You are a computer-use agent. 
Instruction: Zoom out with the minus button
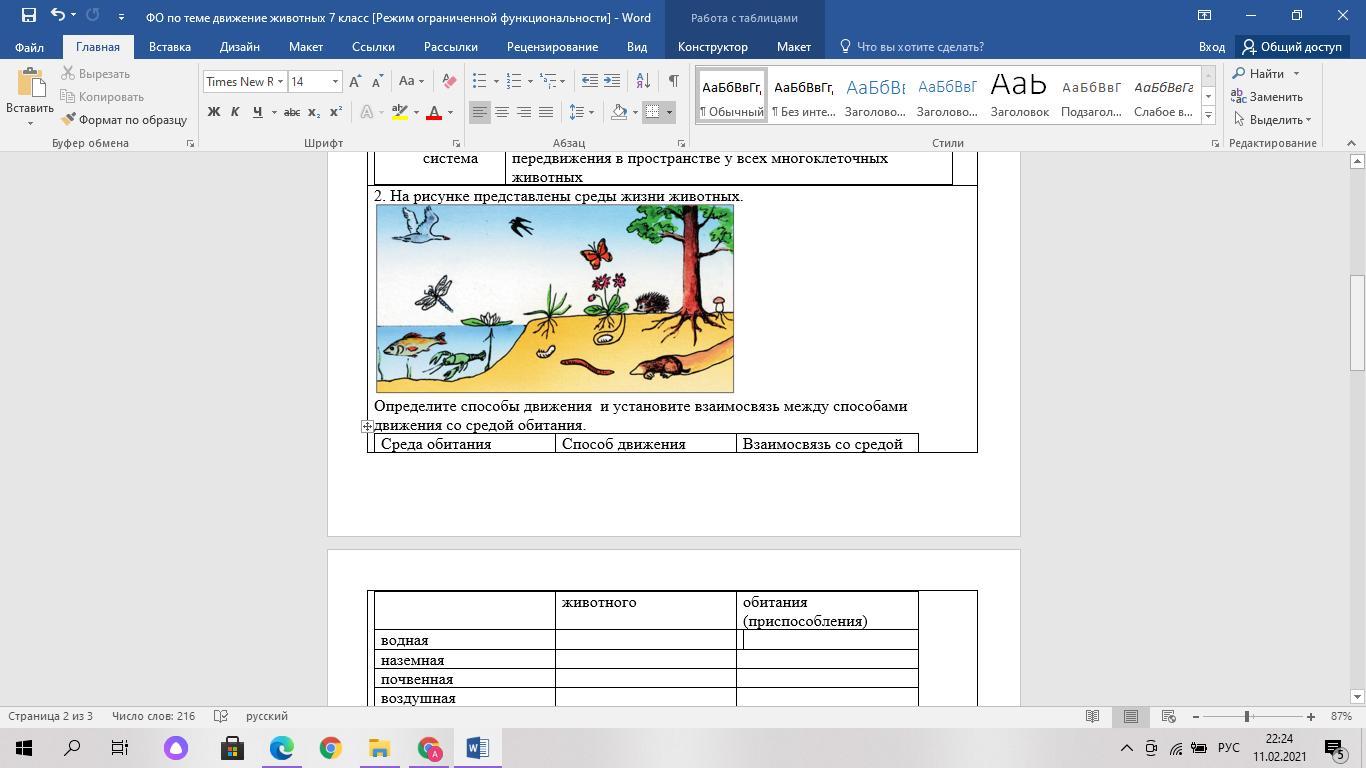[x=1196, y=716]
